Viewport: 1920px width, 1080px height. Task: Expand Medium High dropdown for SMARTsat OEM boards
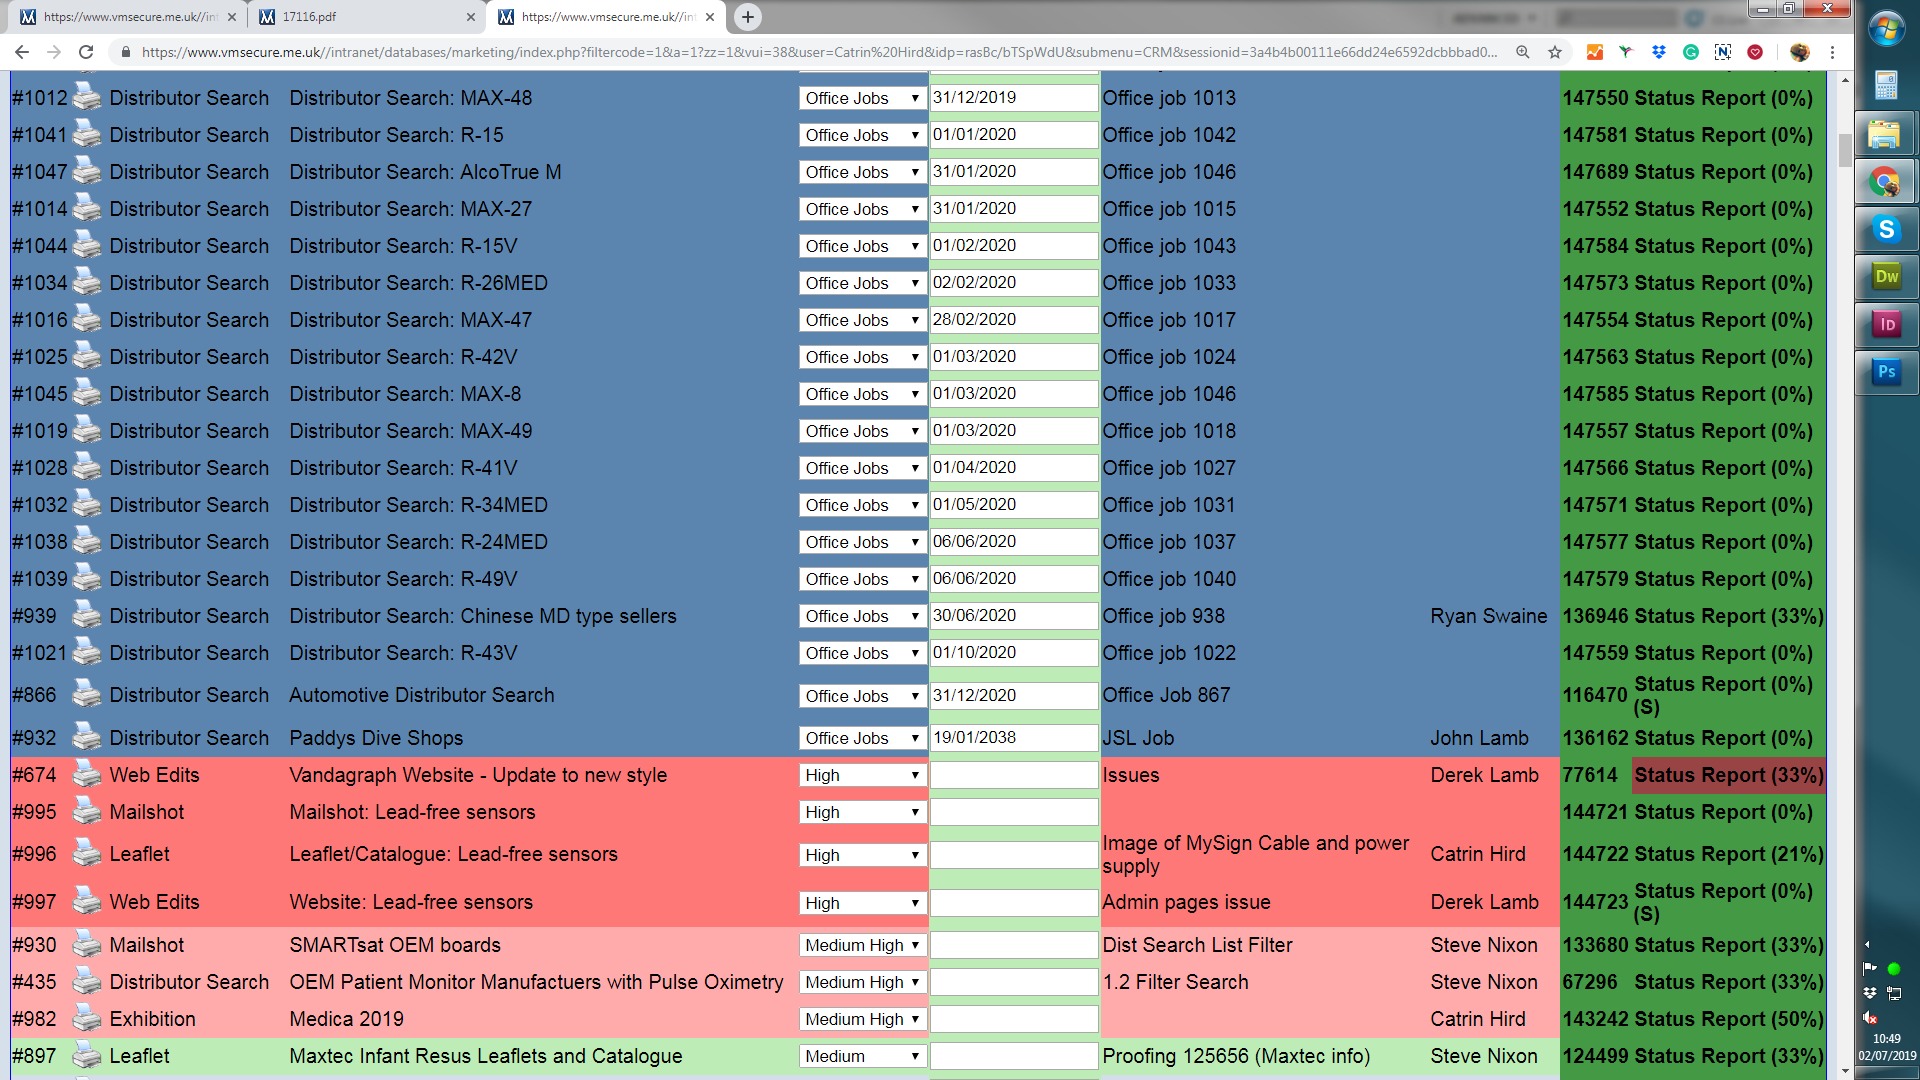pyautogui.click(x=862, y=945)
